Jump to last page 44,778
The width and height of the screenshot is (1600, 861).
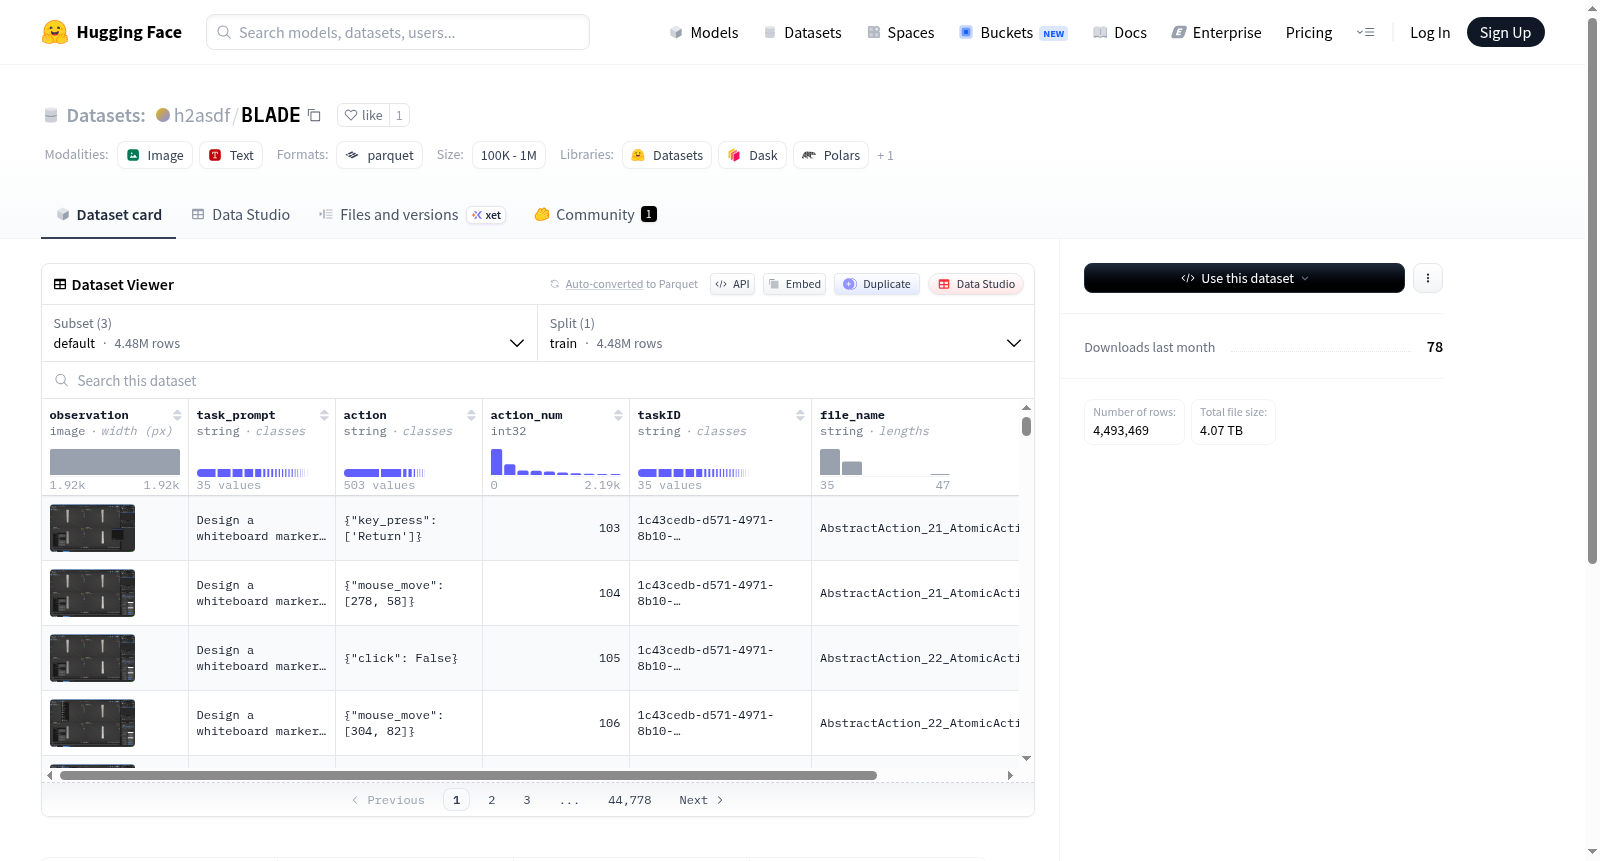pyautogui.click(x=630, y=800)
